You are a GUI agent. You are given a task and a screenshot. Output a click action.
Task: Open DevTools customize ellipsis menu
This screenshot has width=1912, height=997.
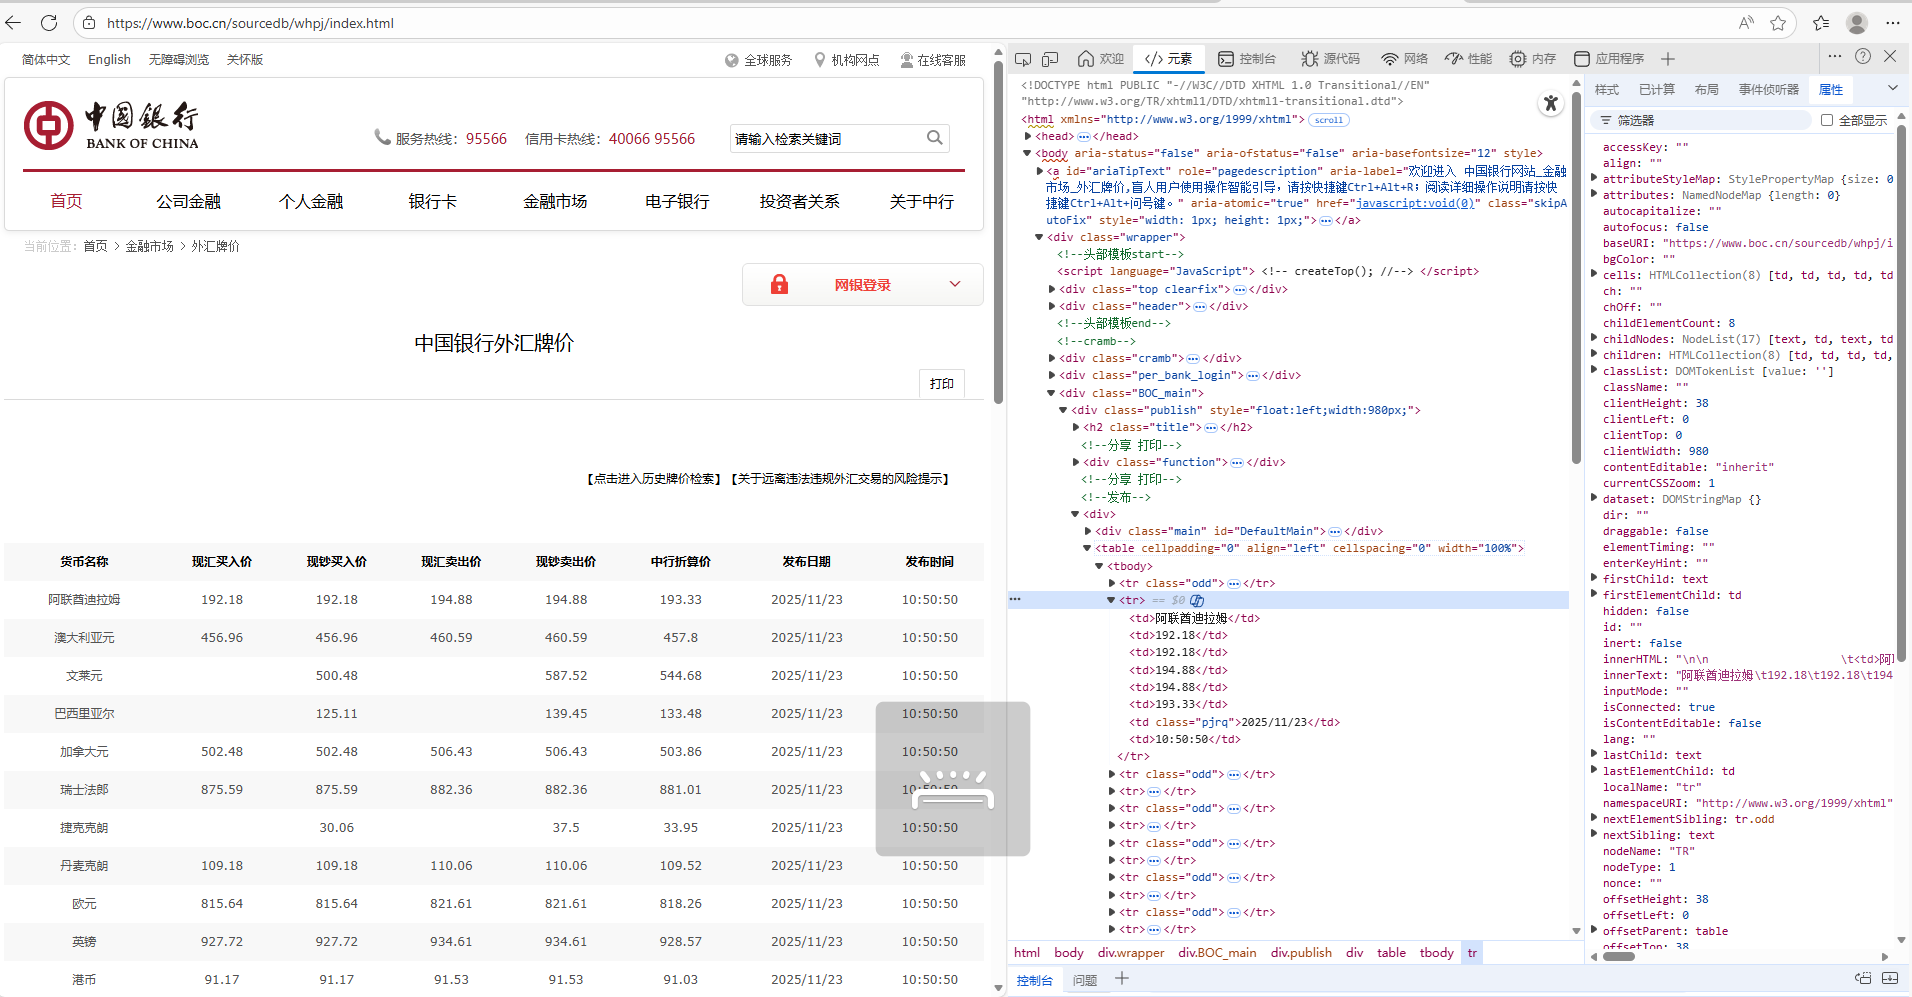(x=1835, y=56)
